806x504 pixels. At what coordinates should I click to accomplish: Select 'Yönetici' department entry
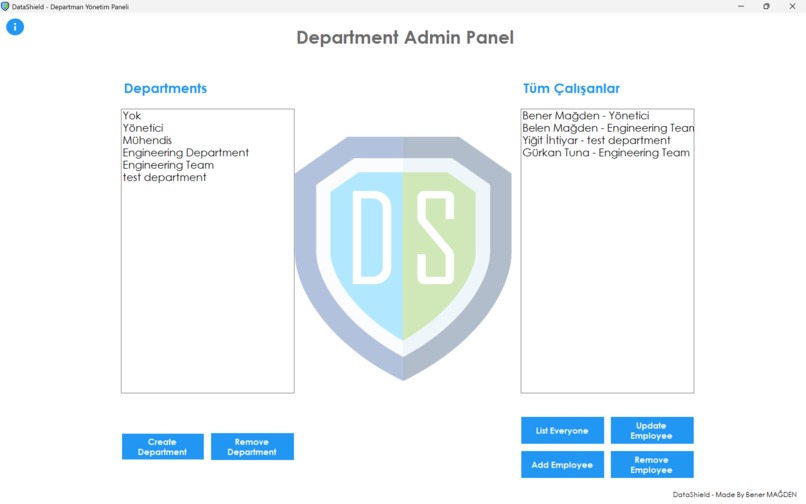(208, 128)
